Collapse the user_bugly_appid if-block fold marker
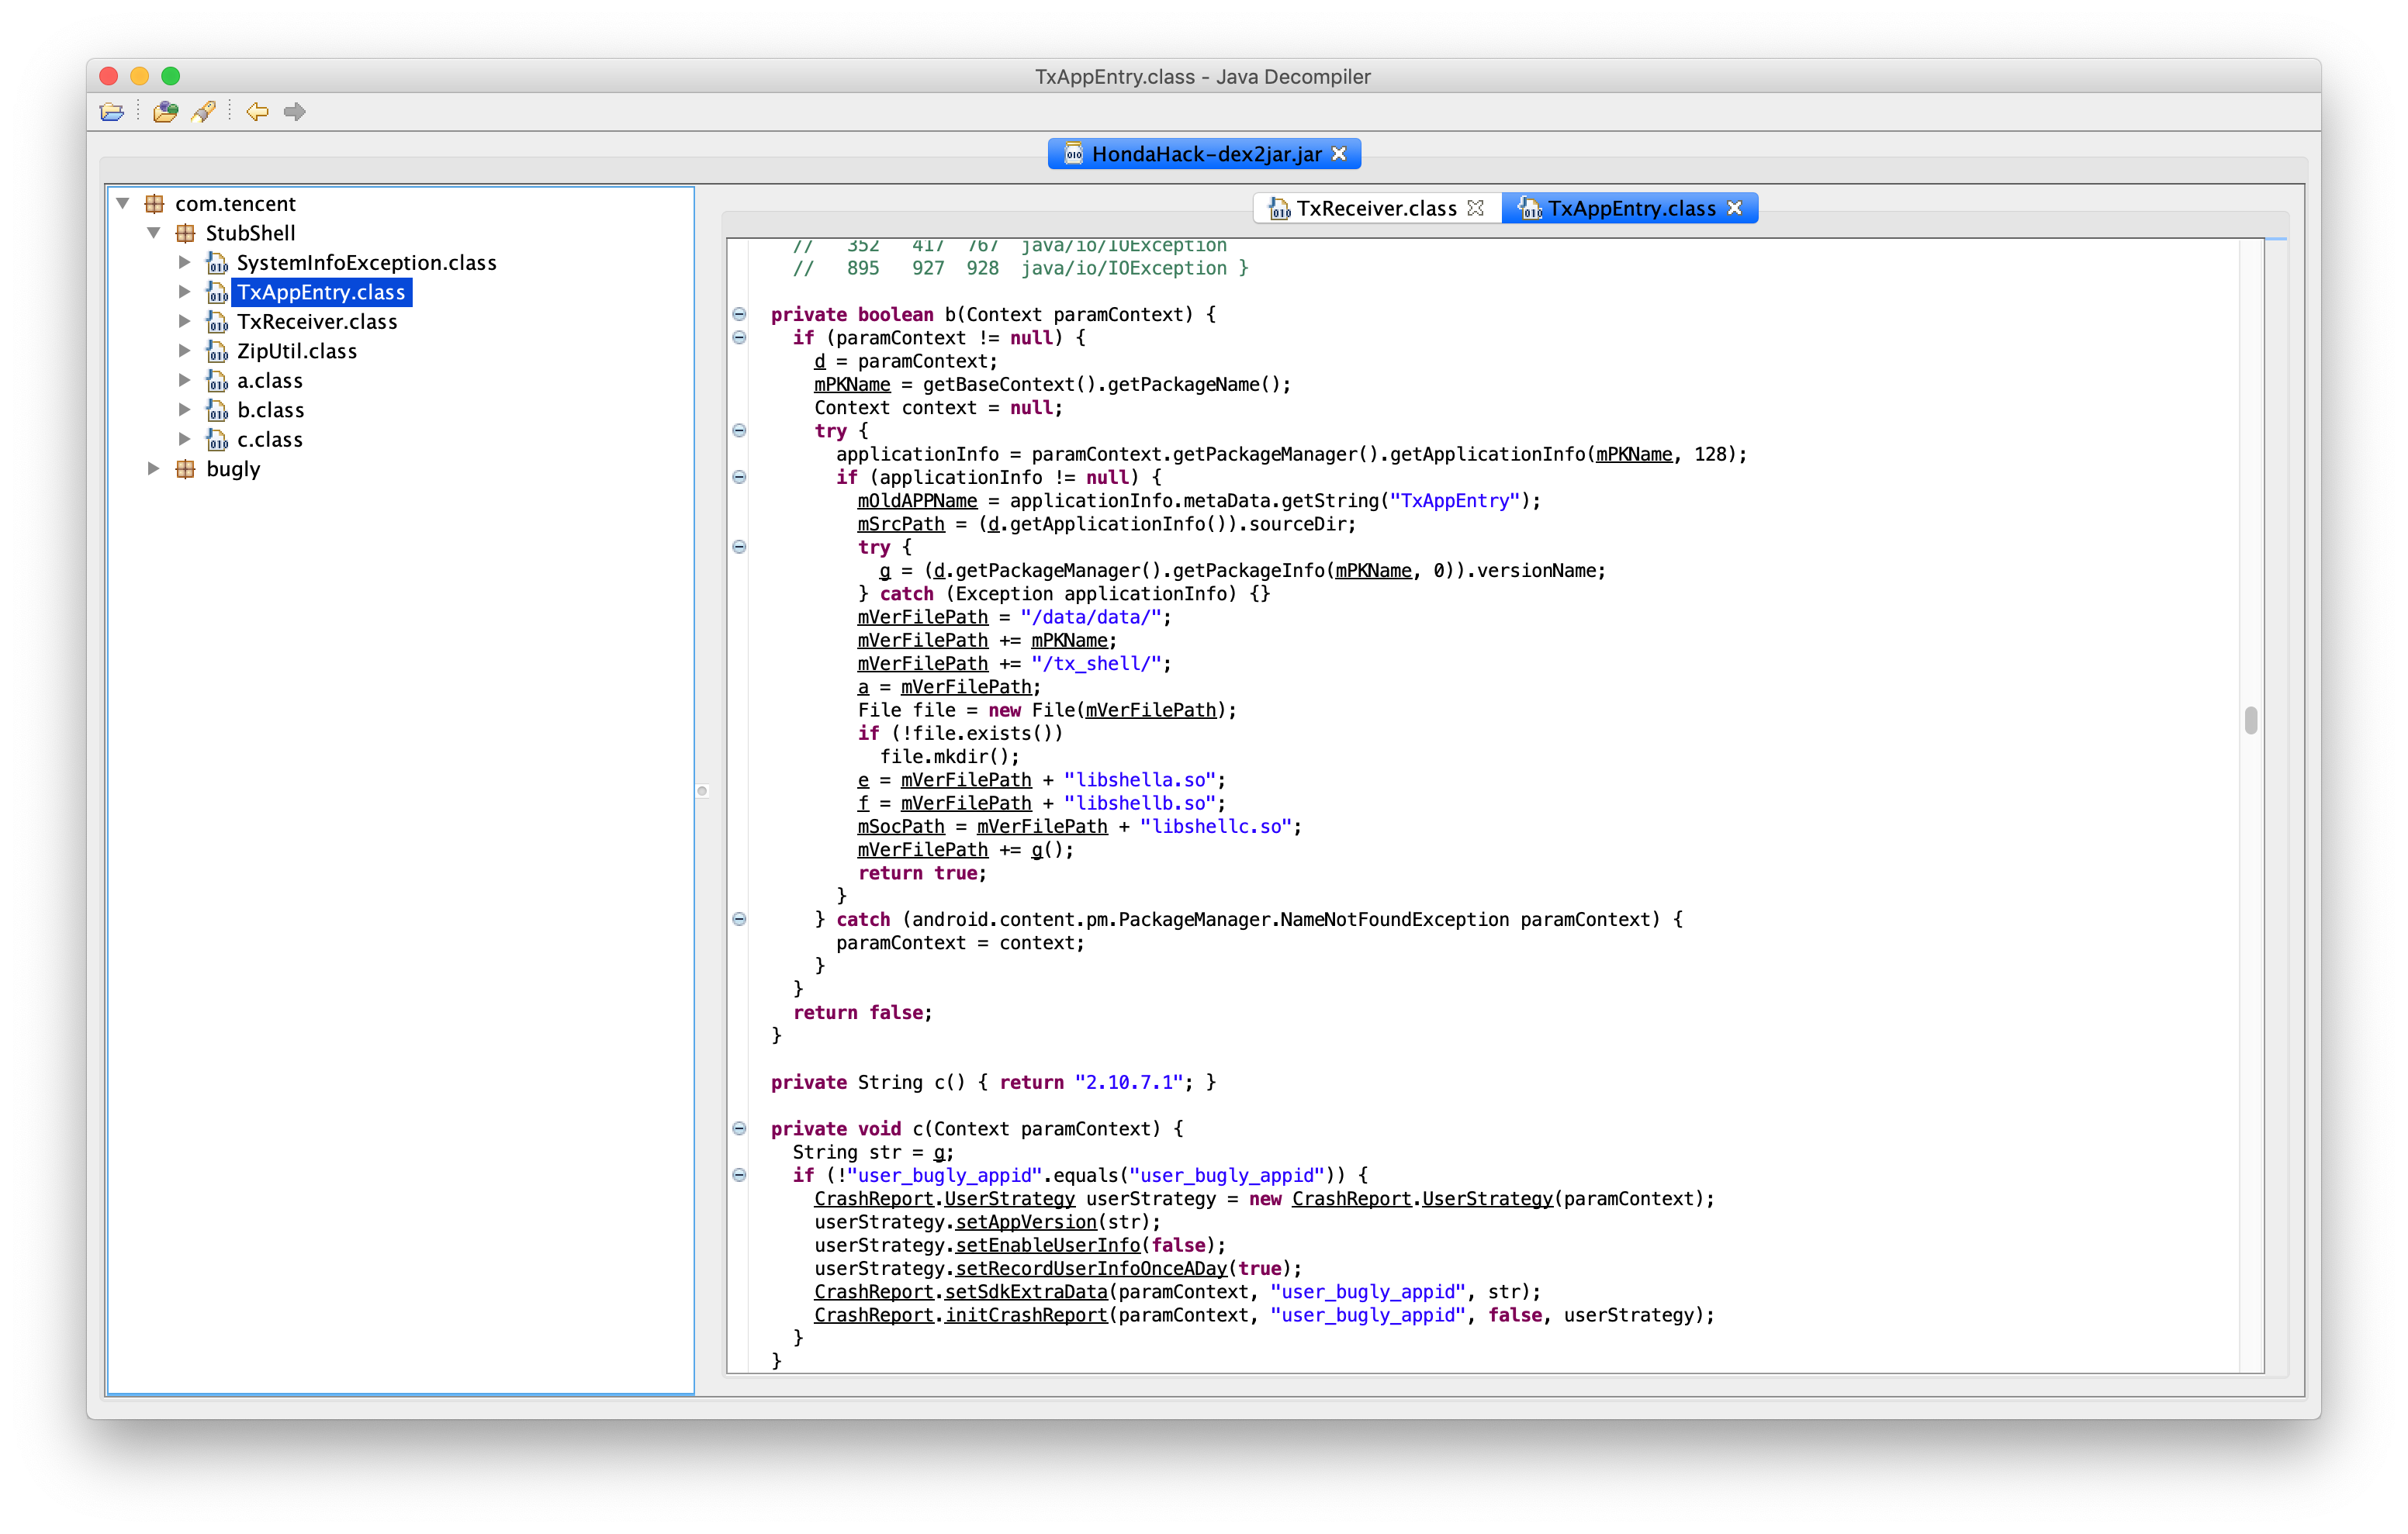This screenshot has width=2408, height=1534. [739, 1175]
